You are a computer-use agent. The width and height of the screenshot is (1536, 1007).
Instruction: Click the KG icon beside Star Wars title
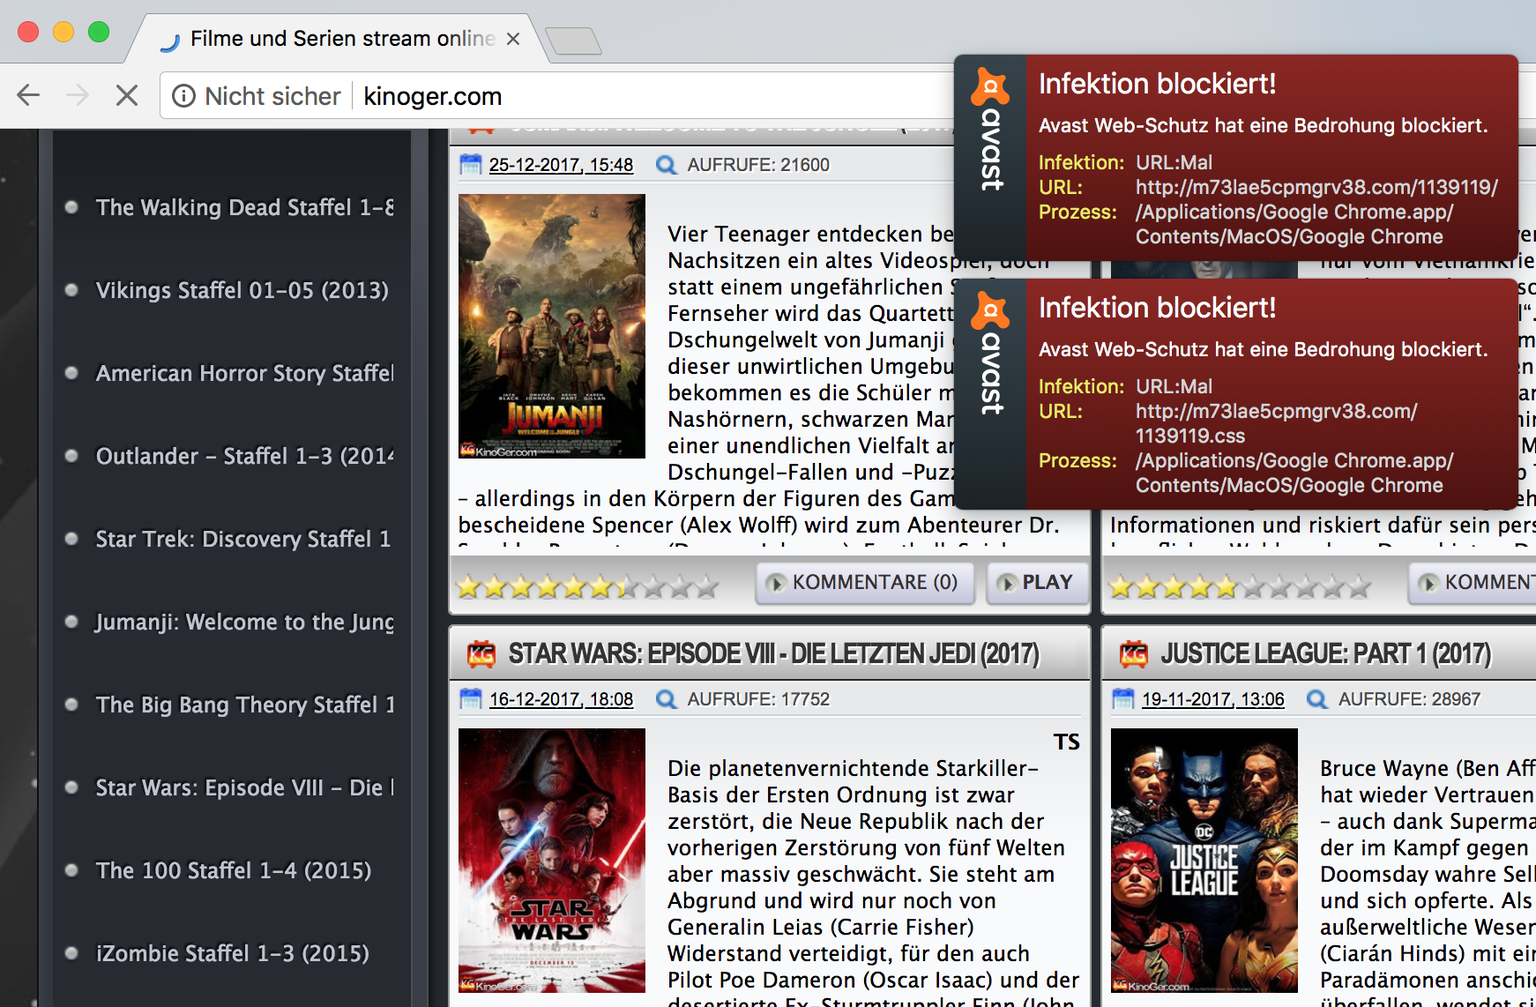pos(481,654)
